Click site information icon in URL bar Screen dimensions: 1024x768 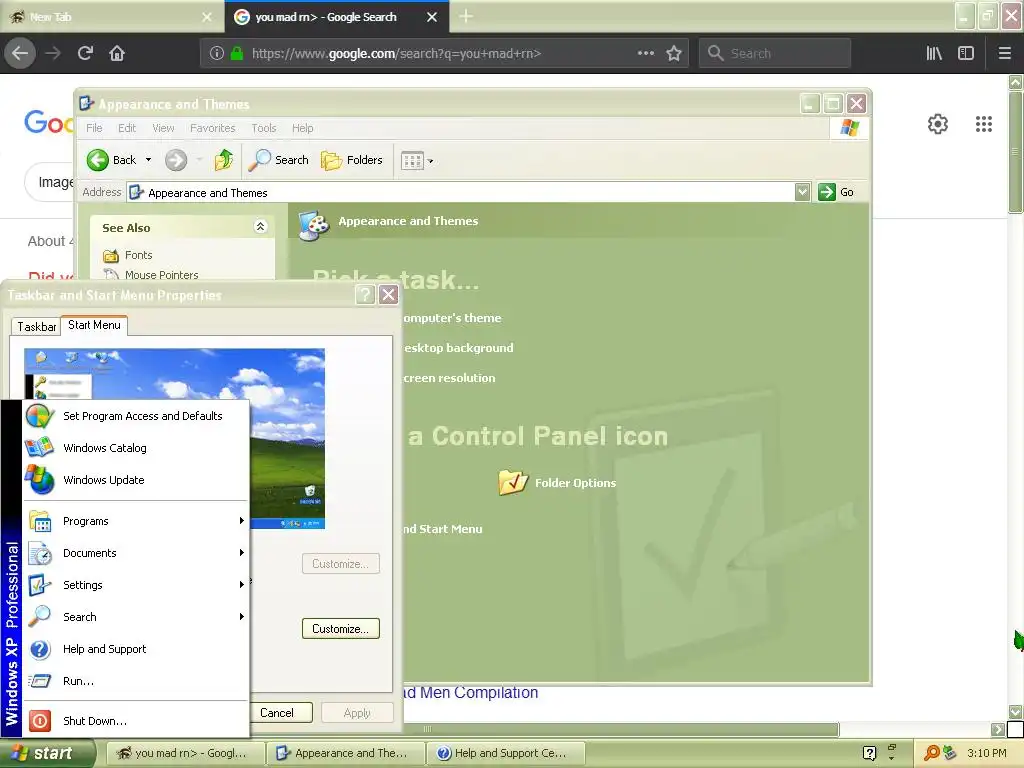[217, 54]
